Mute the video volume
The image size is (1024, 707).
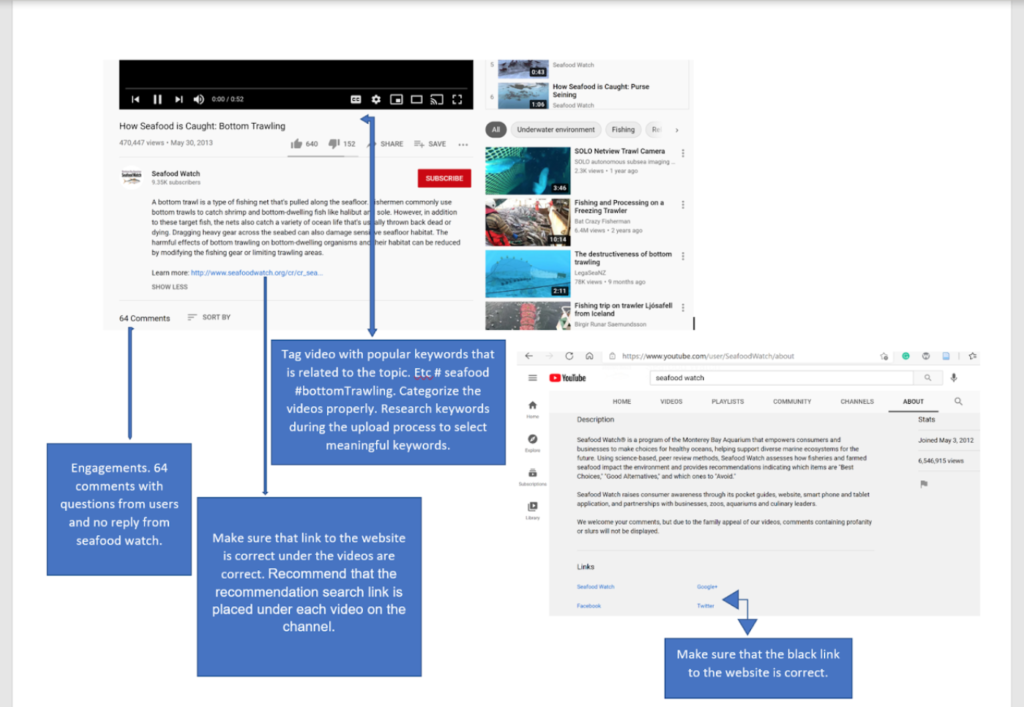(199, 99)
